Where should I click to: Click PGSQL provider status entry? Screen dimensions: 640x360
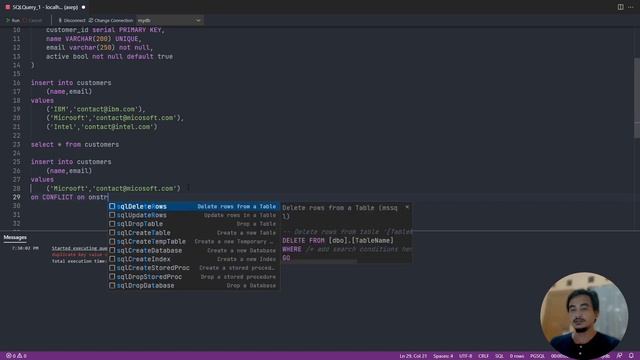537,356
